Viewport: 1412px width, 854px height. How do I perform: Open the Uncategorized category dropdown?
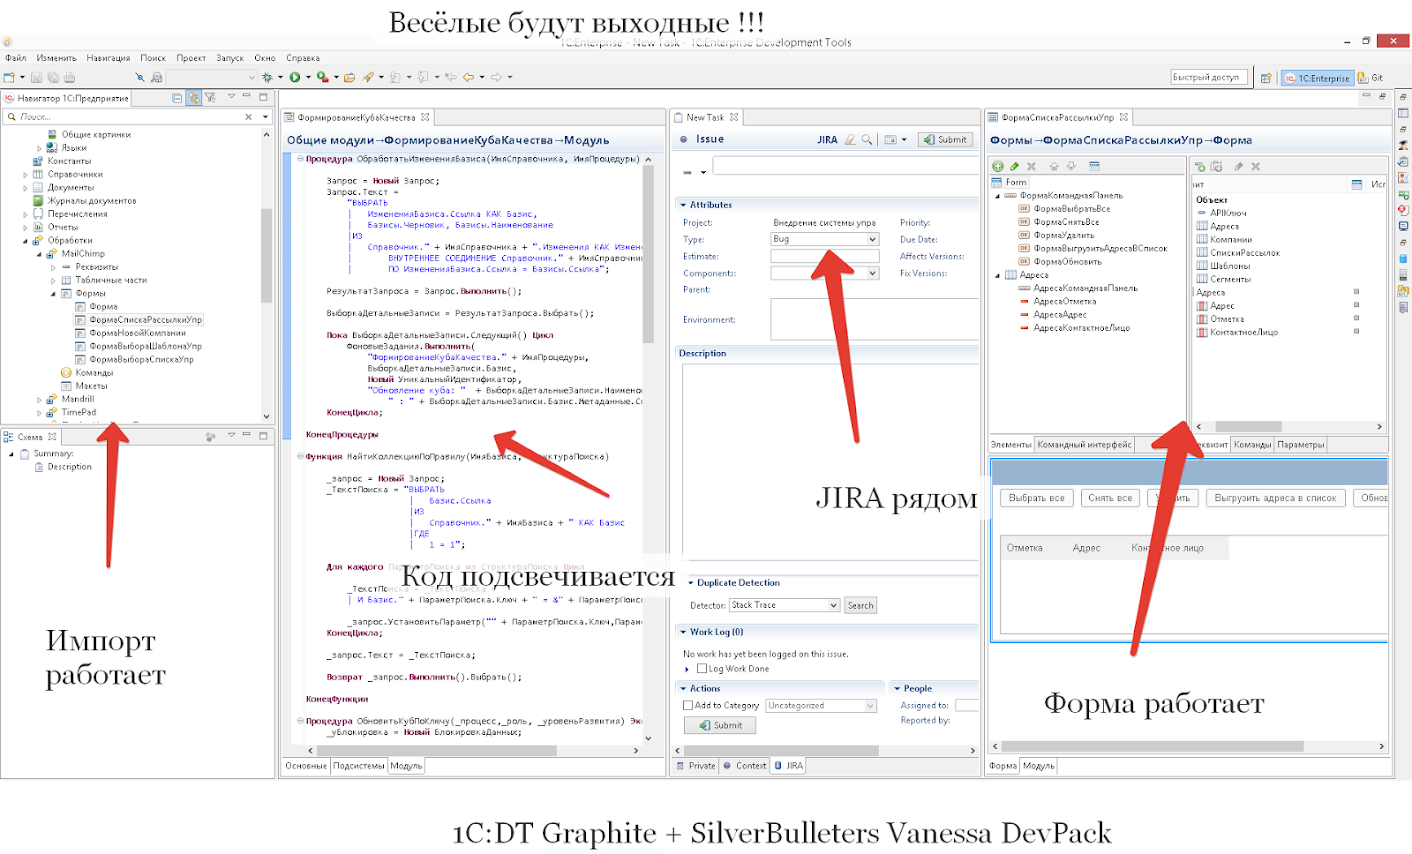pos(821,705)
